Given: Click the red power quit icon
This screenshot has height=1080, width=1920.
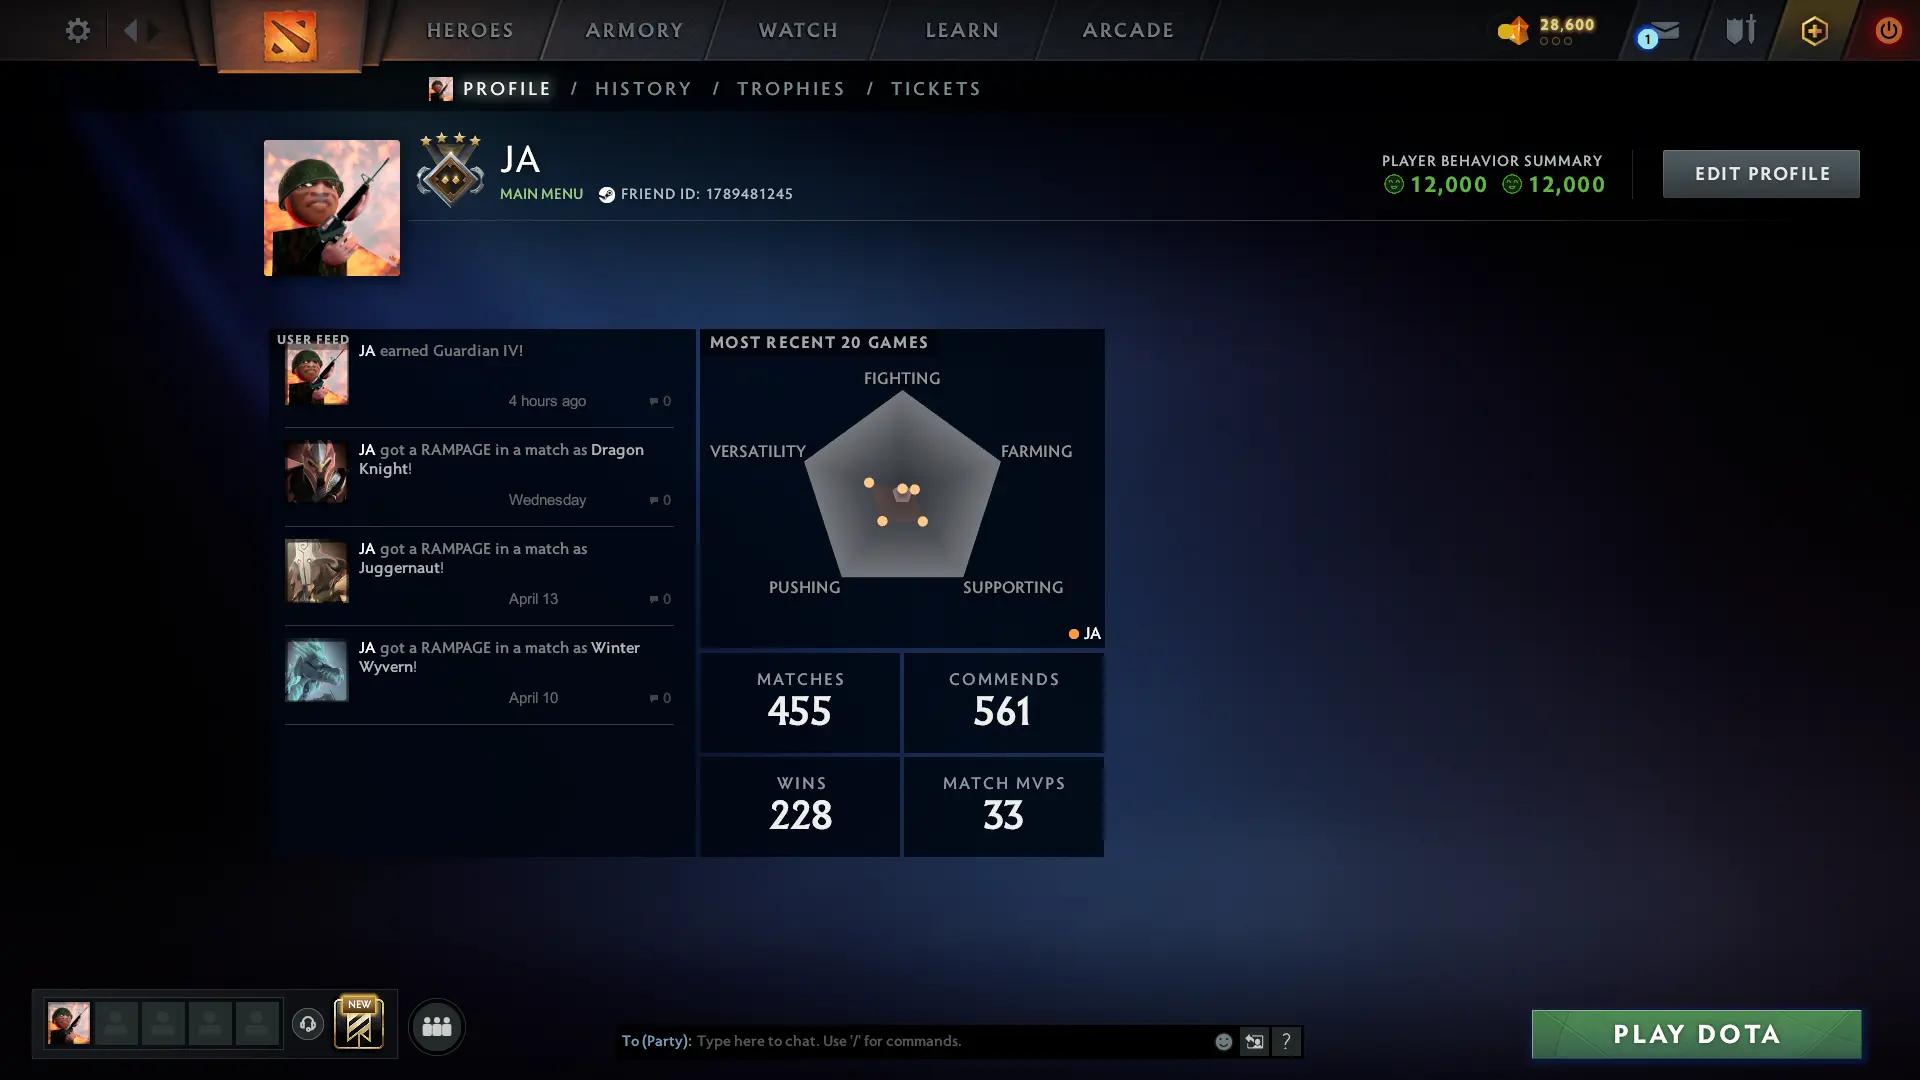Looking at the screenshot, I should (1888, 30).
